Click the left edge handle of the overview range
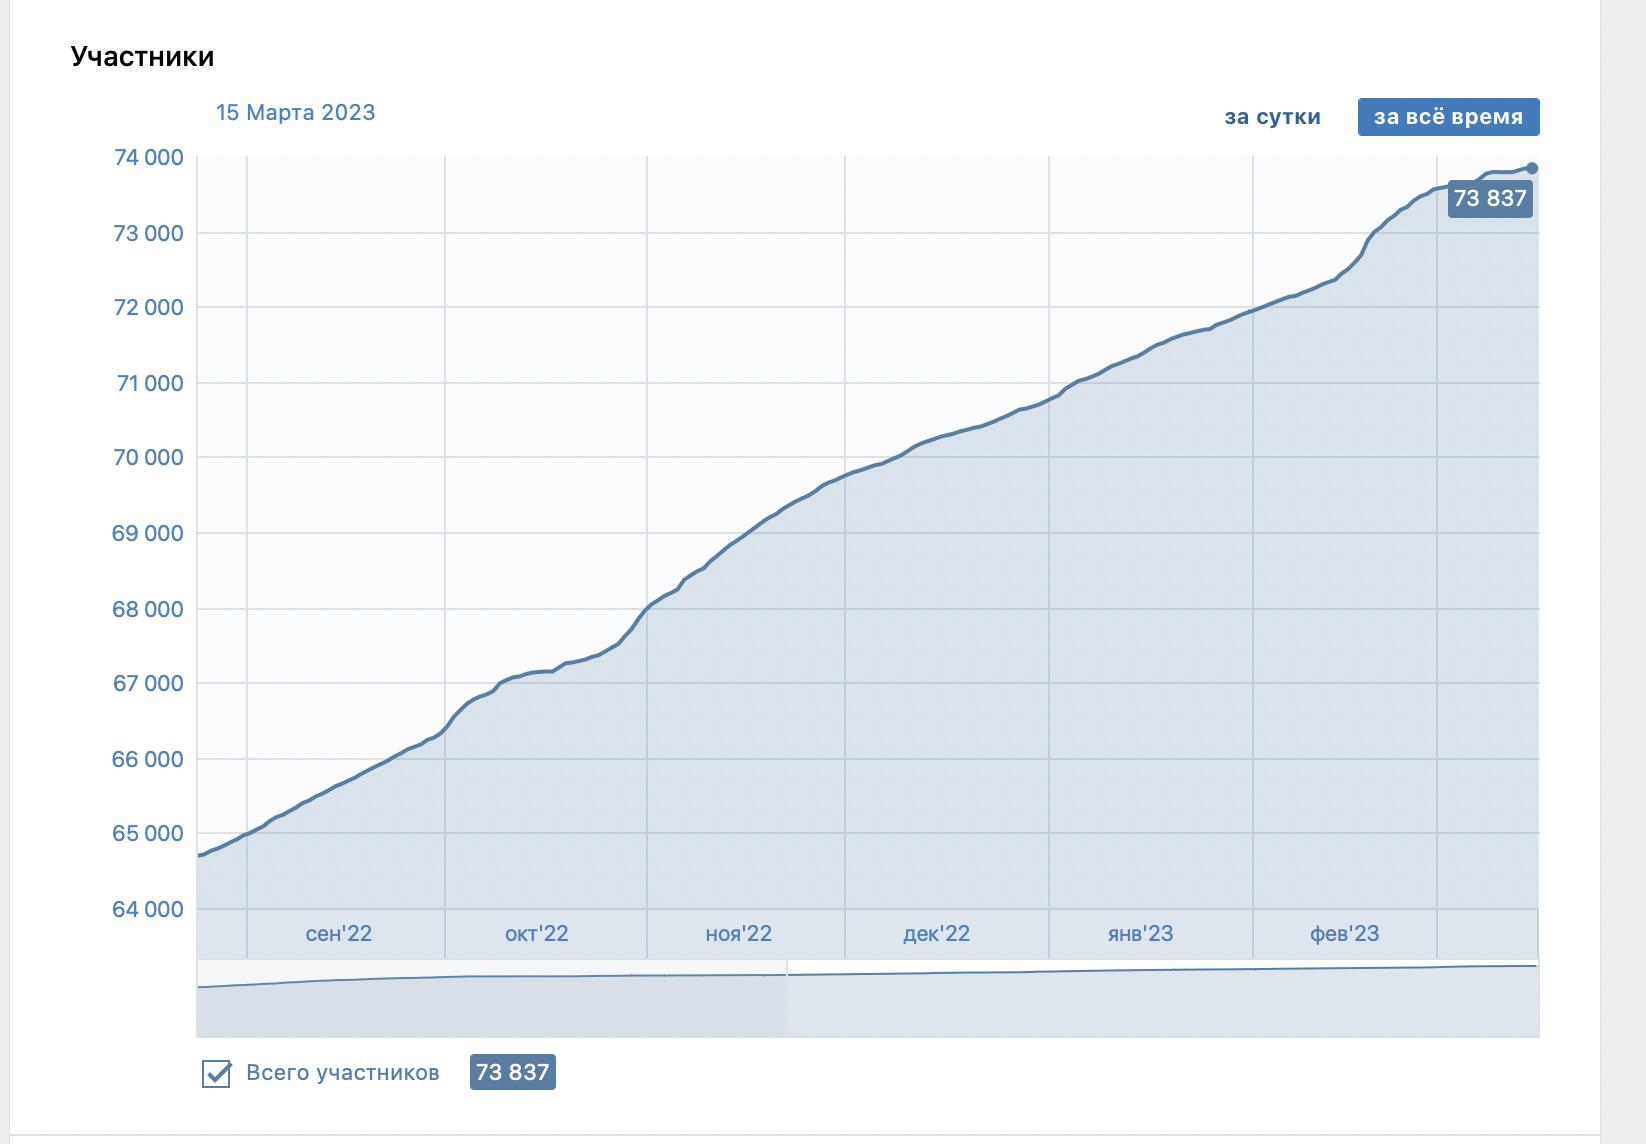Viewport: 1646px width, 1144px height. point(788,998)
